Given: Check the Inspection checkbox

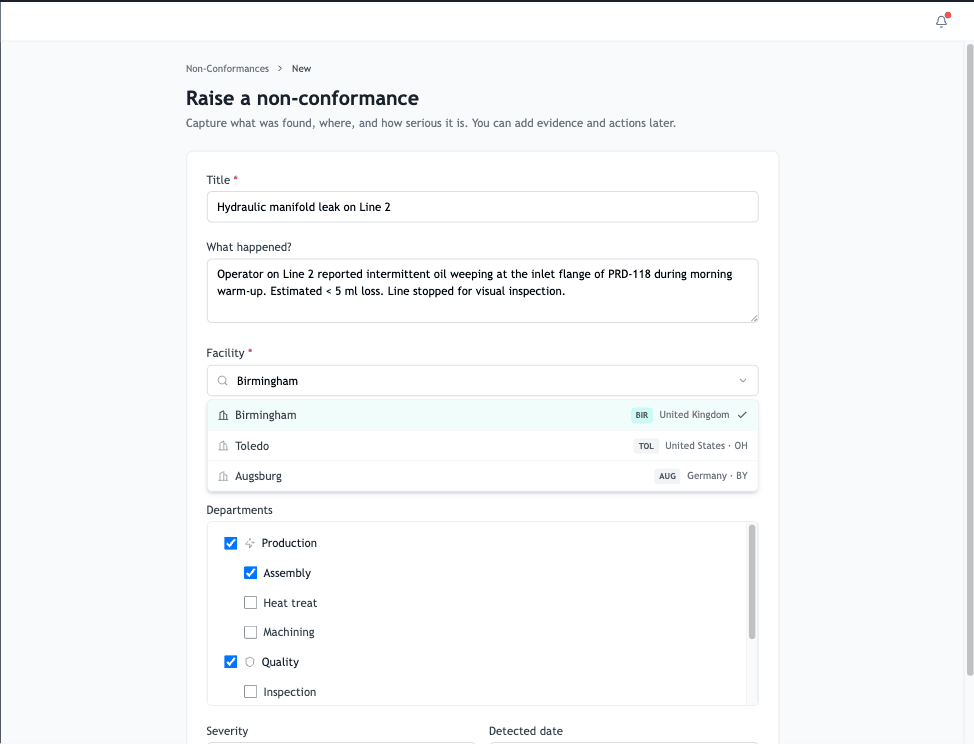Looking at the screenshot, I should 250,692.
